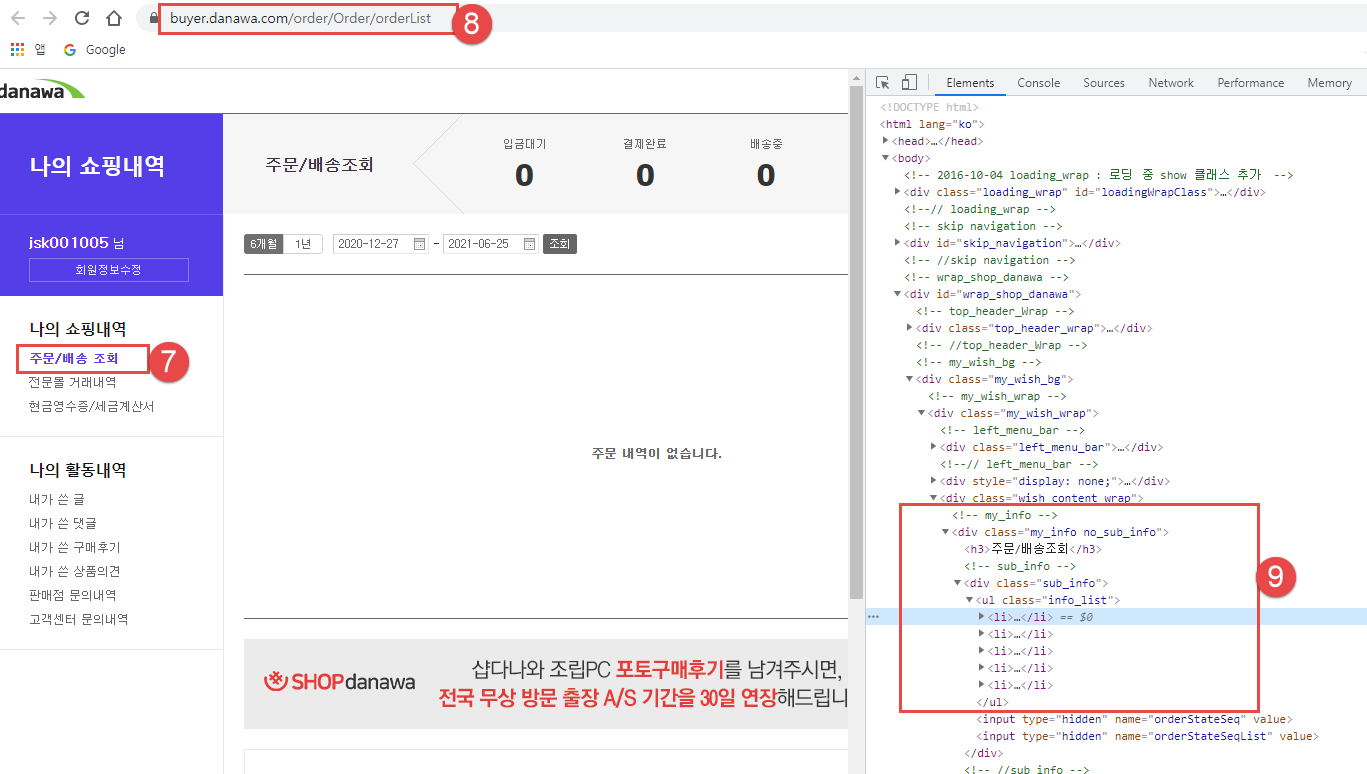Go back with the browser back arrow
The width and height of the screenshot is (1367, 774).
[19, 18]
